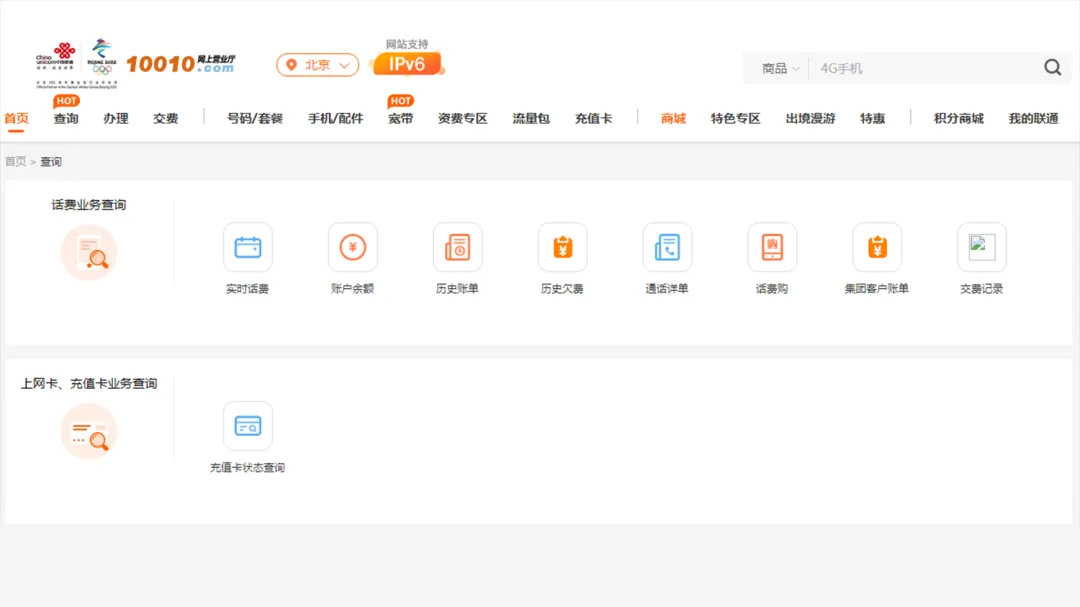Click the 集团客户账单 label link
Screen dimensions: 1080x607
click(x=877, y=289)
